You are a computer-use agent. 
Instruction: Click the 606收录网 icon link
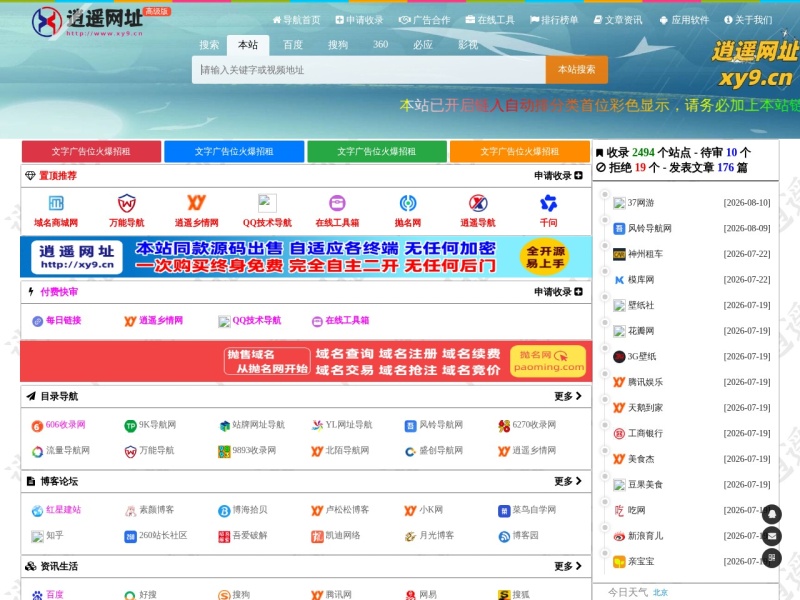tap(37, 426)
